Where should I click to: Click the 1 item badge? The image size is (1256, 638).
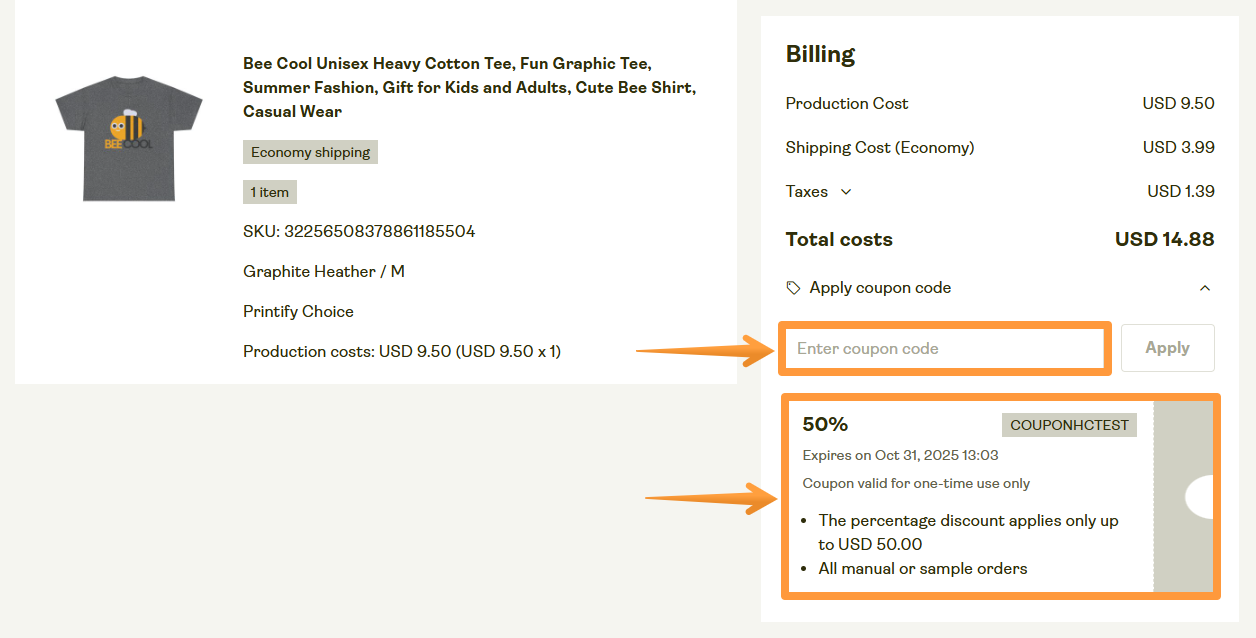269,192
